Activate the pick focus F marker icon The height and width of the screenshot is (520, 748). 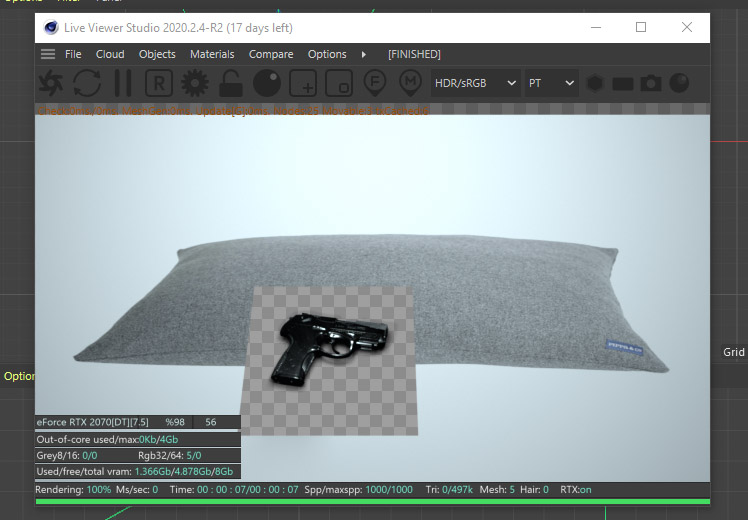coord(375,83)
